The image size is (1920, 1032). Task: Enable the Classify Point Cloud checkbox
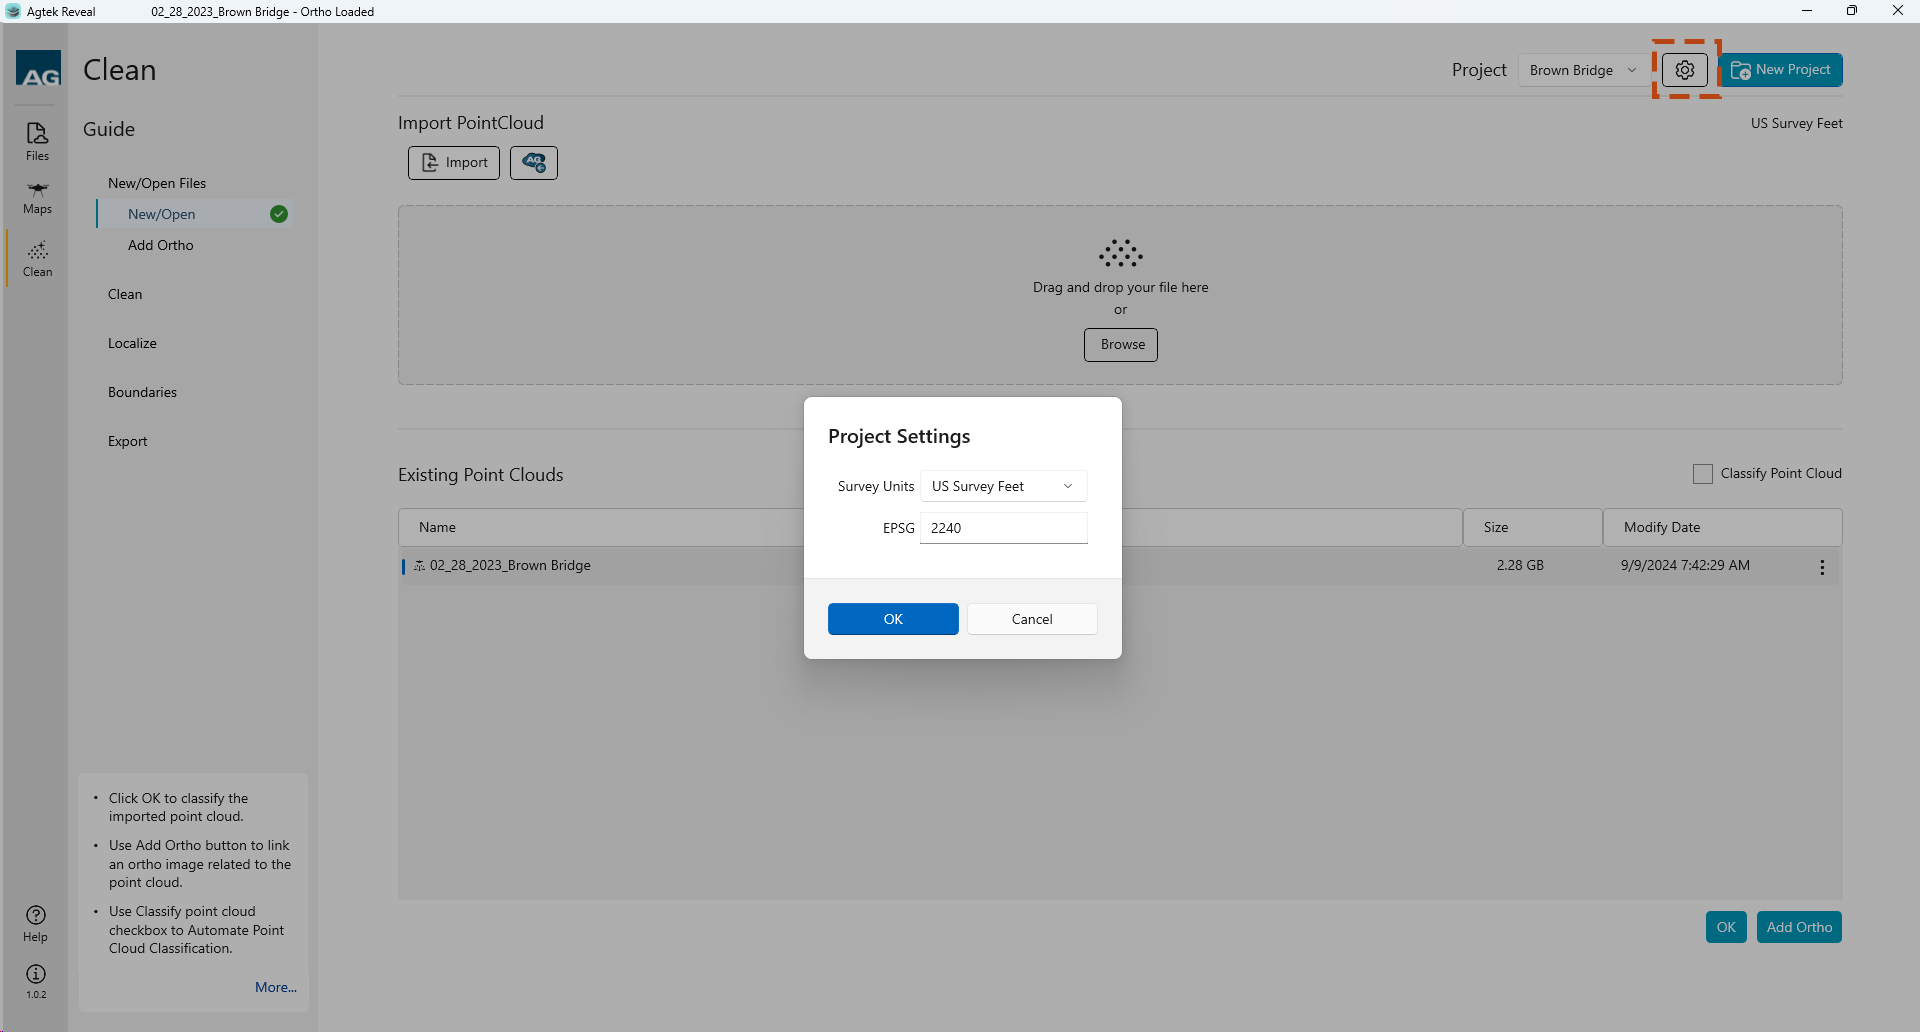(x=1702, y=474)
